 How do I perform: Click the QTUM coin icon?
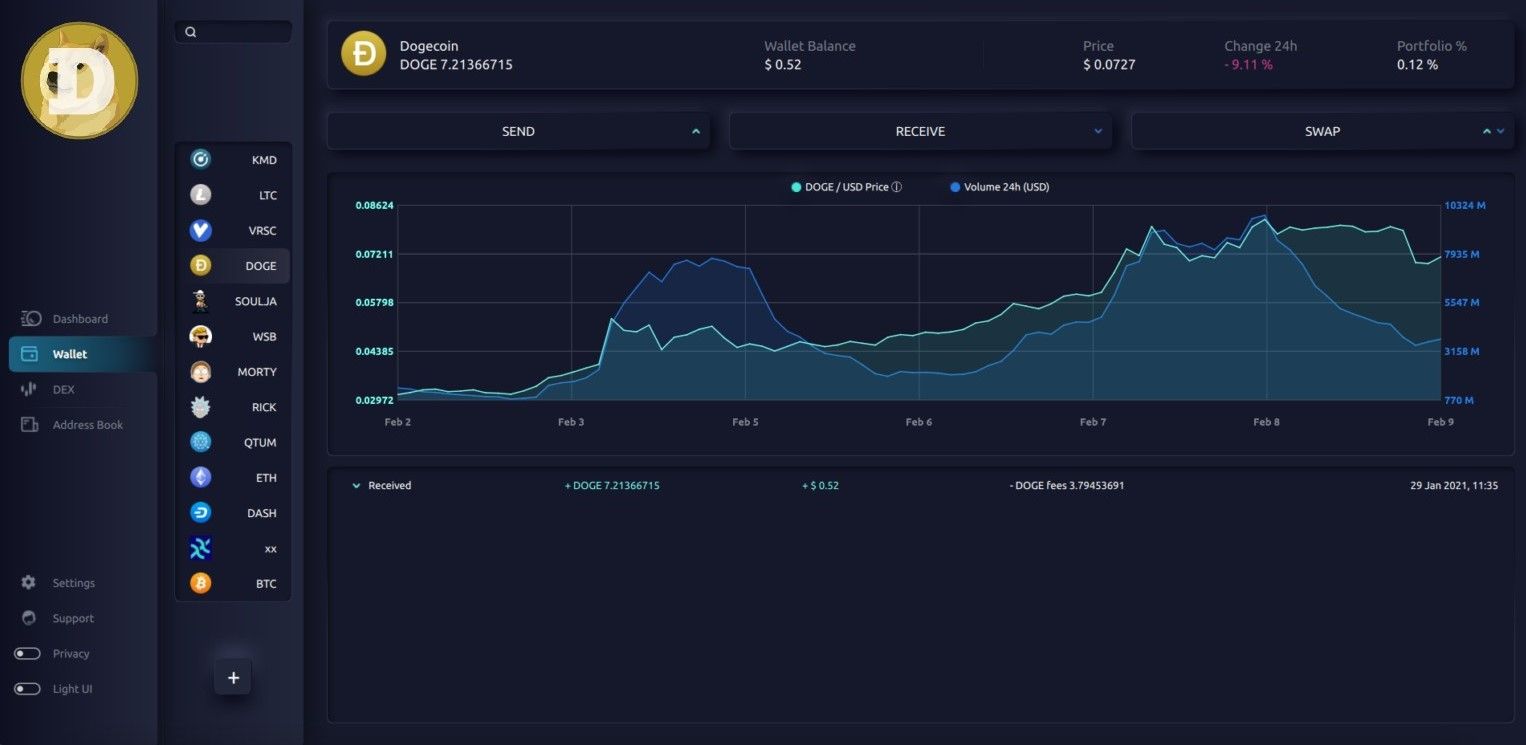pos(201,442)
